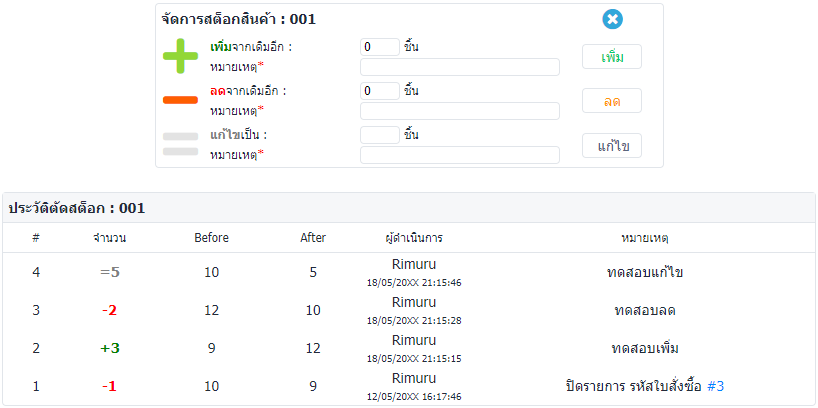Focus the ลดจากเดิมอีก quantity field
This screenshot has width=818, height=408.
point(380,91)
